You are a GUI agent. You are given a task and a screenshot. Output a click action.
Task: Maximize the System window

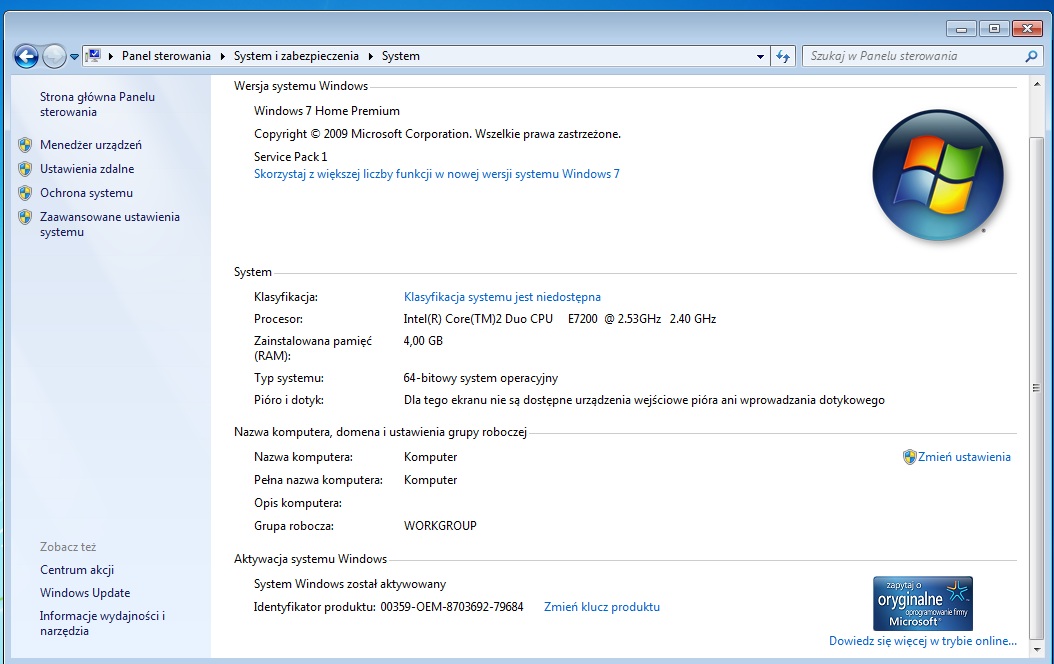994,29
